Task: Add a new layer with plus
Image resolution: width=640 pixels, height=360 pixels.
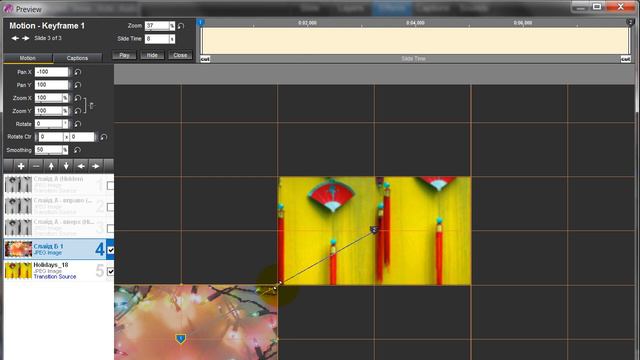Action: coord(21,166)
